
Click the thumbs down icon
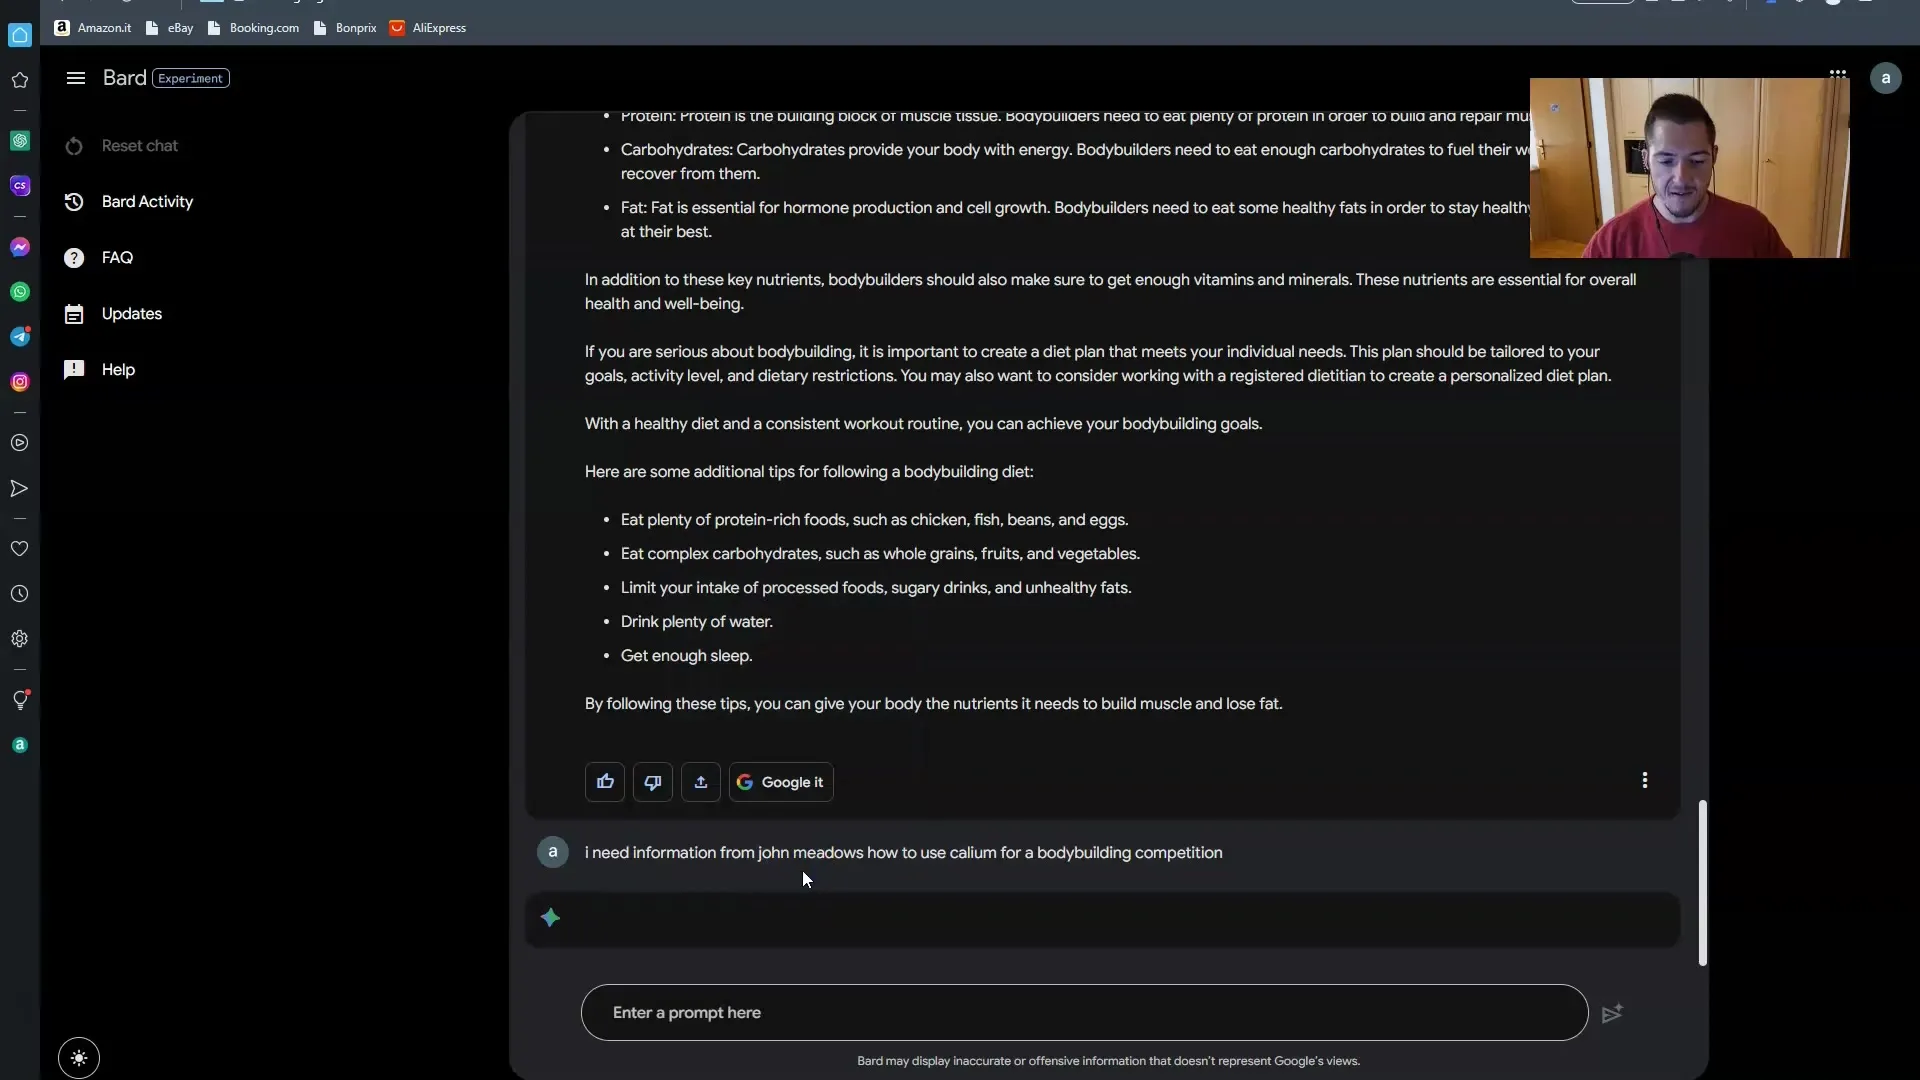pos(651,781)
